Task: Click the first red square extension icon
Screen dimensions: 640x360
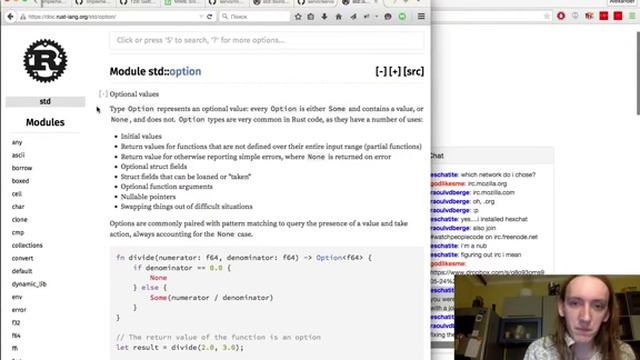Action: (604, 16)
